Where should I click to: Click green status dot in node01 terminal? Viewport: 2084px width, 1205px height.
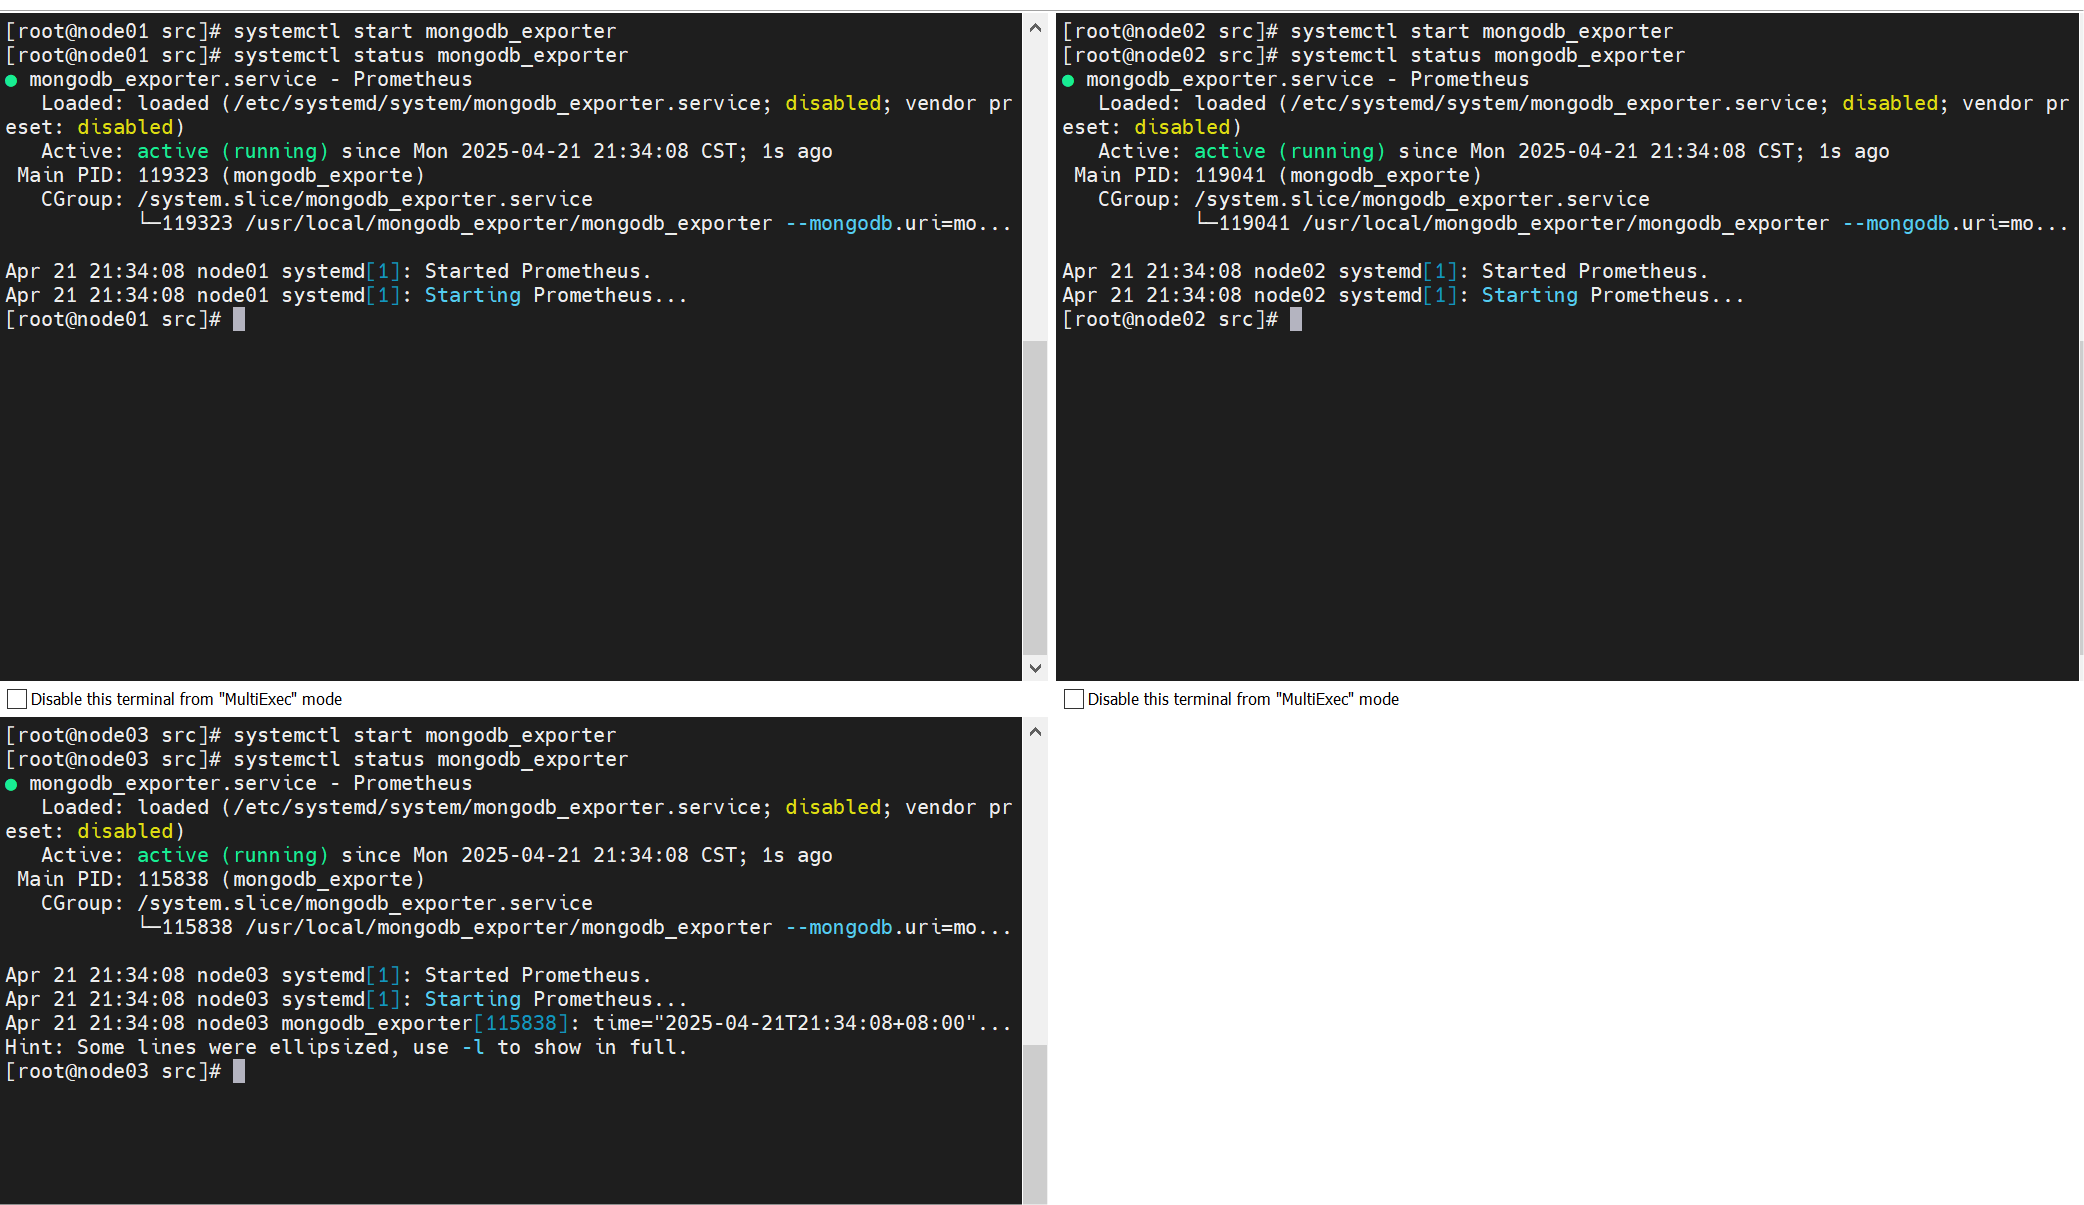point(11,80)
